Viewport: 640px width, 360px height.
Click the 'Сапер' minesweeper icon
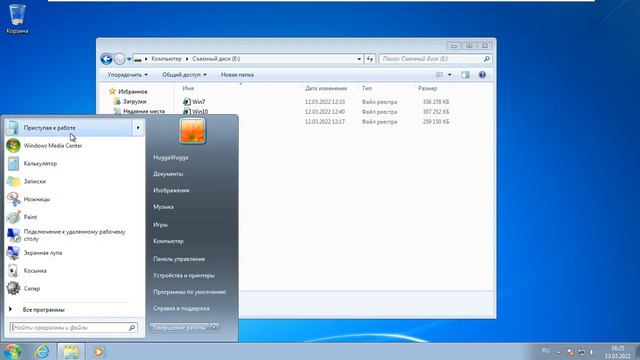click(13, 289)
